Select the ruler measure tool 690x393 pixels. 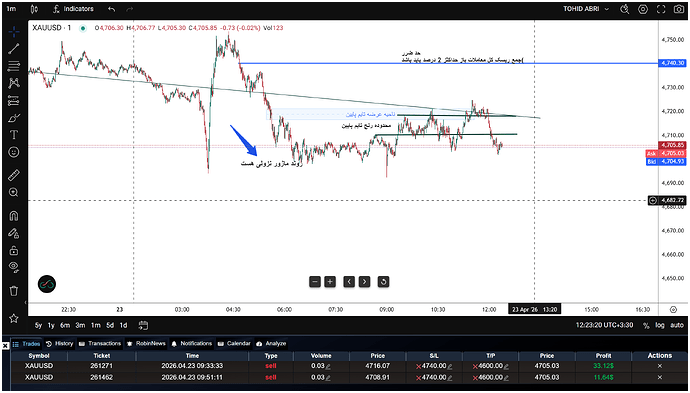coord(14,175)
